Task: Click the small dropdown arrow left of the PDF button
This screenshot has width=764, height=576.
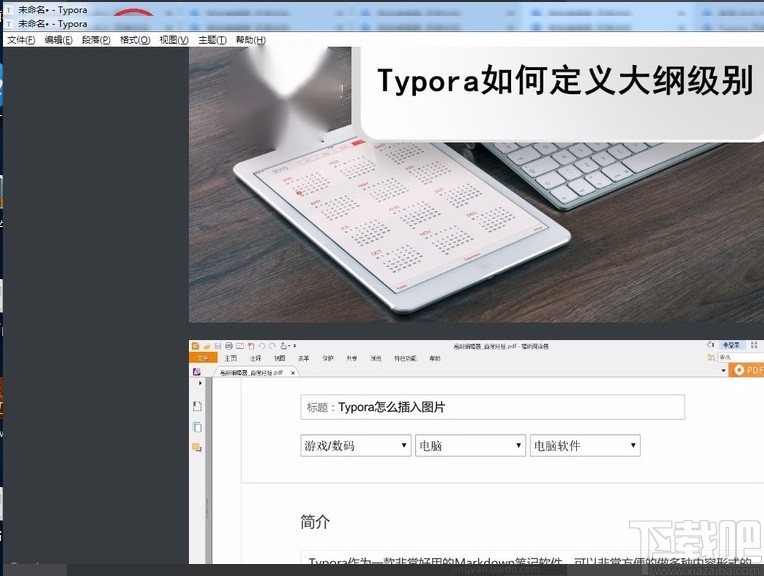Action: (x=724, y=371)
